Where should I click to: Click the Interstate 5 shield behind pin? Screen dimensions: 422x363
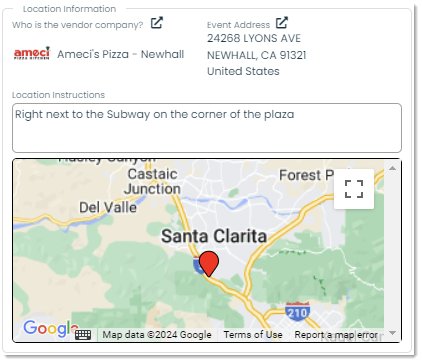pos(197,265)
